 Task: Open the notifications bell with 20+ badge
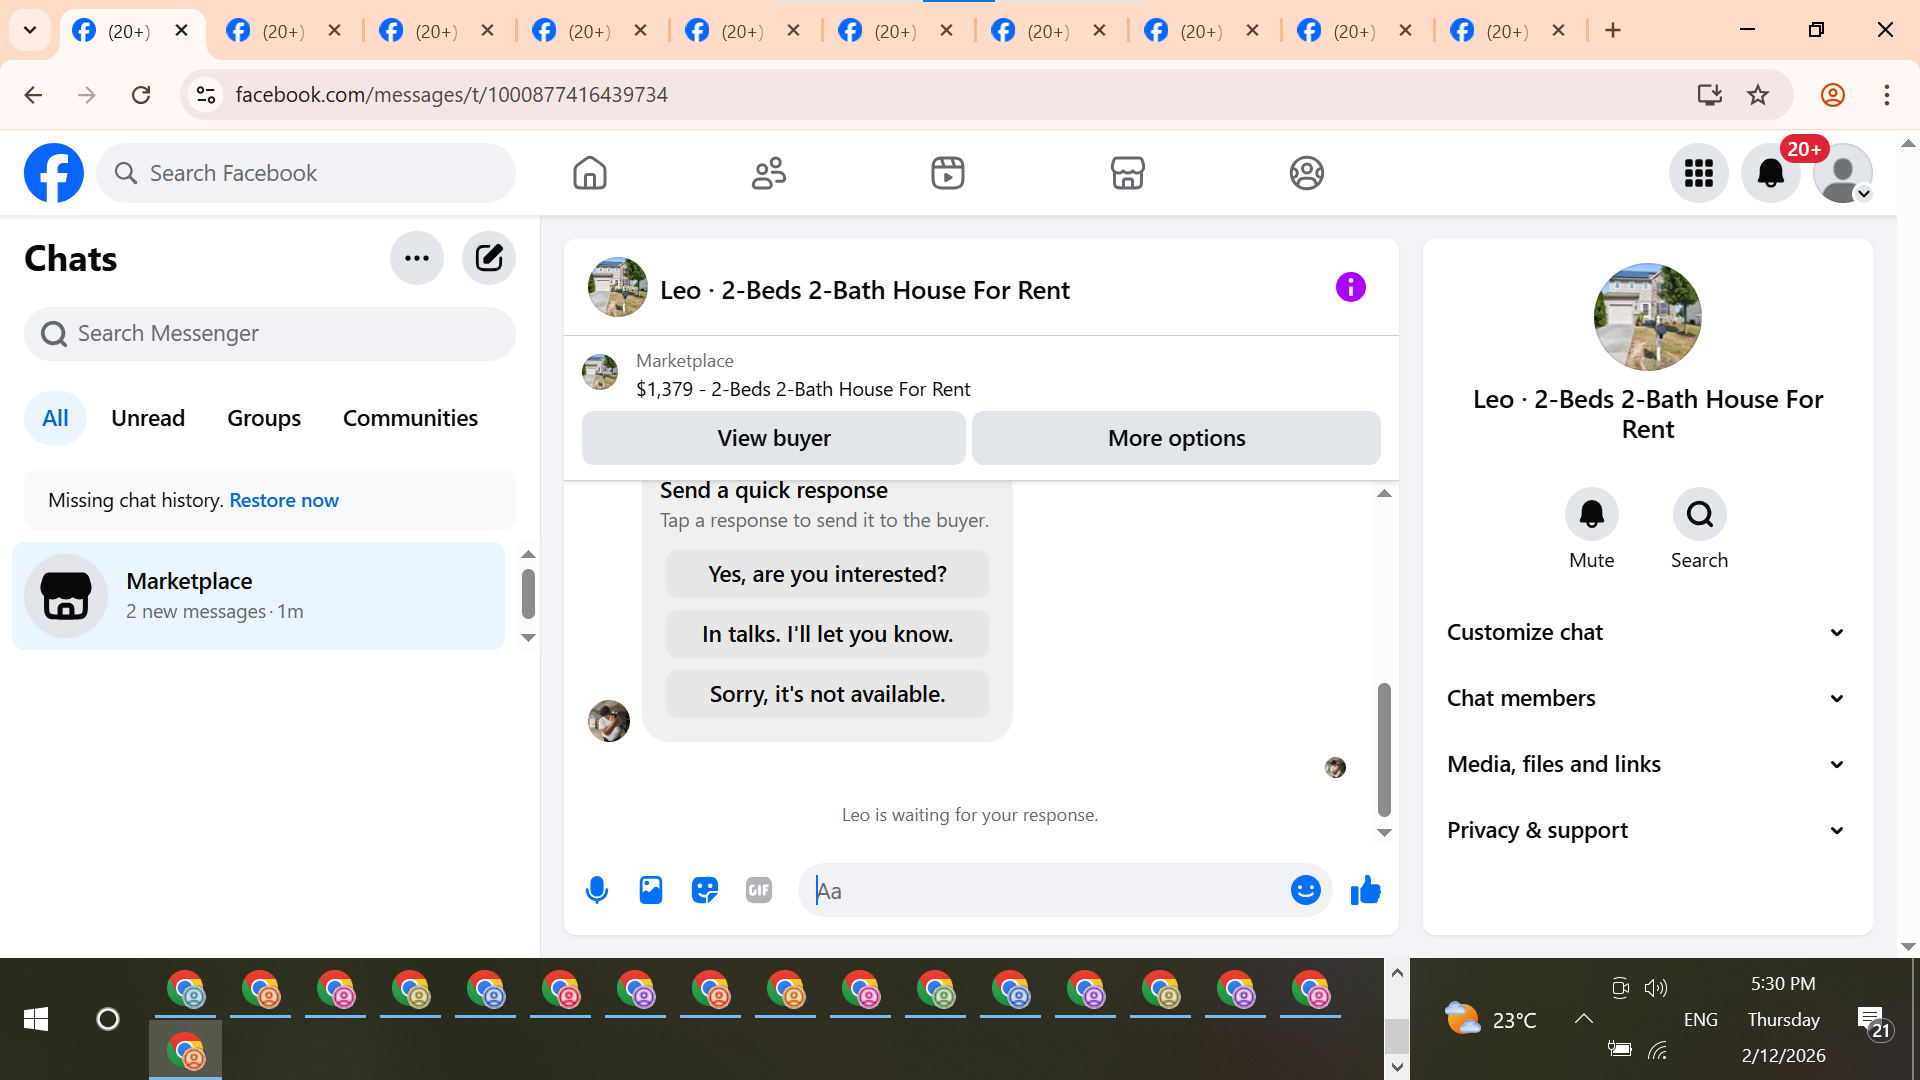coord(1771,173)
